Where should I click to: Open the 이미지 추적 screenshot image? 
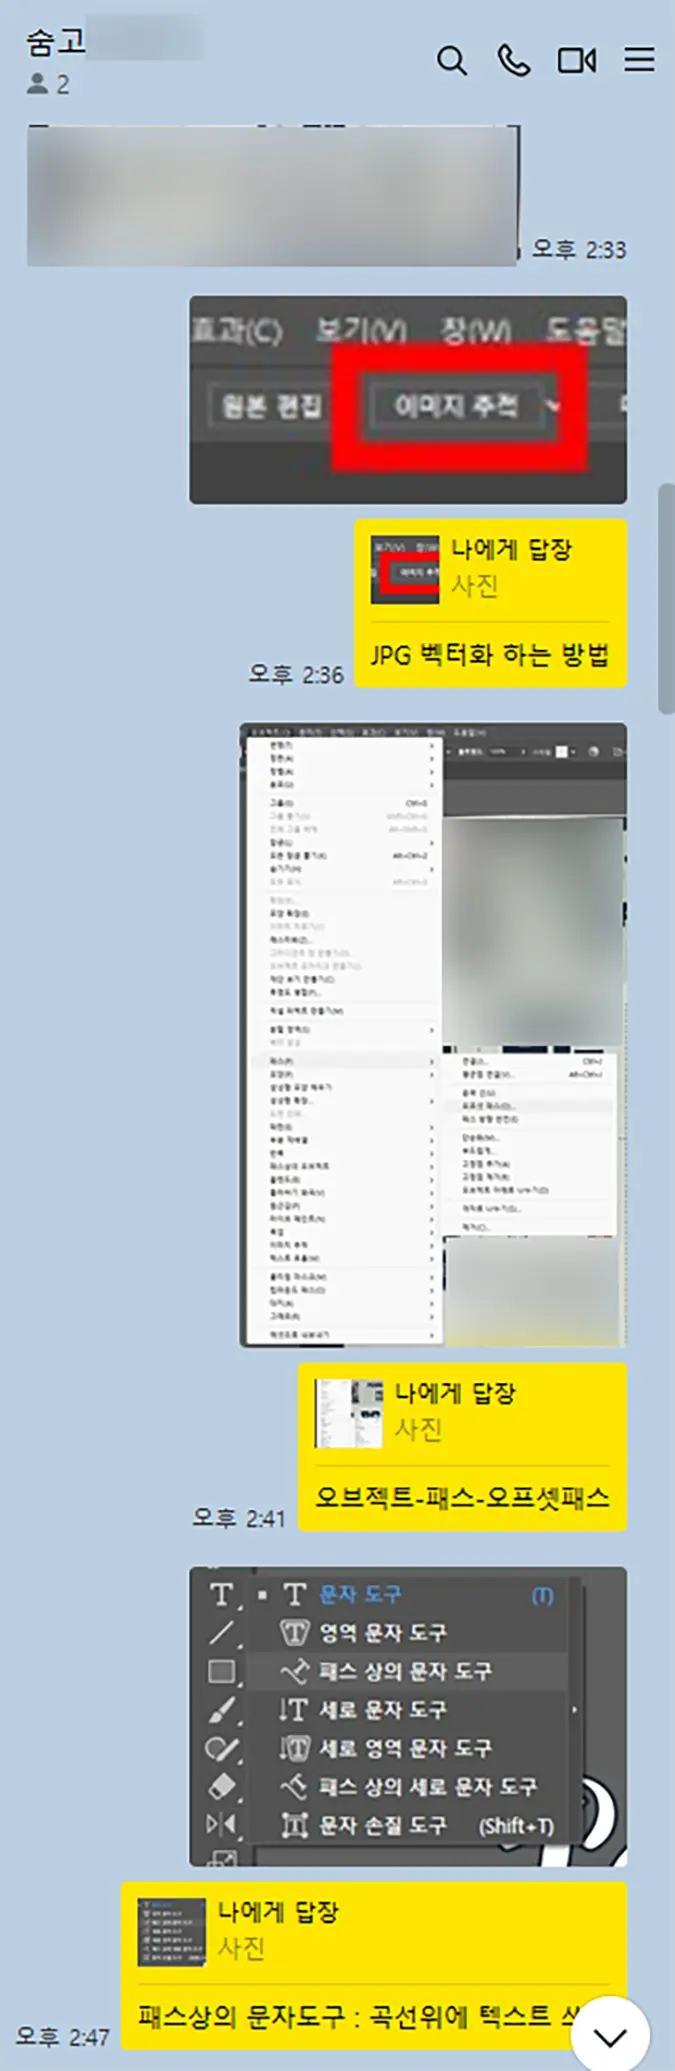[x=408, y=399]
